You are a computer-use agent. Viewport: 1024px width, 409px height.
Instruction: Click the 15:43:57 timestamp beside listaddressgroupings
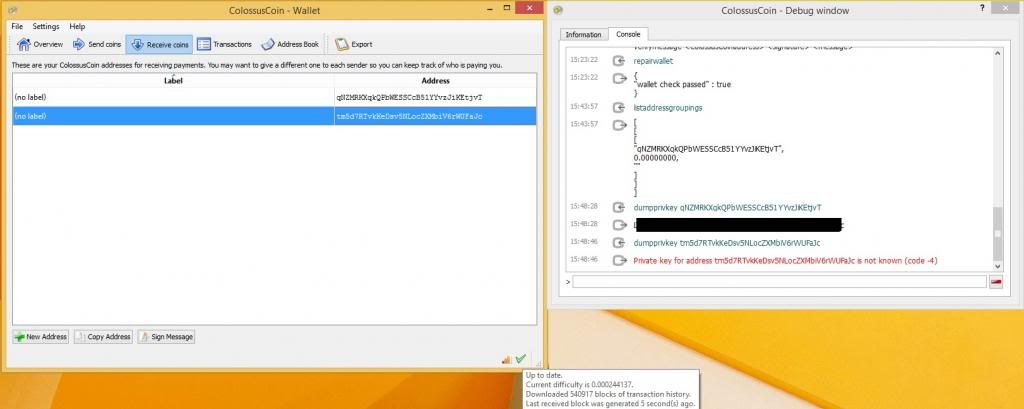click(x=584, y=107)
